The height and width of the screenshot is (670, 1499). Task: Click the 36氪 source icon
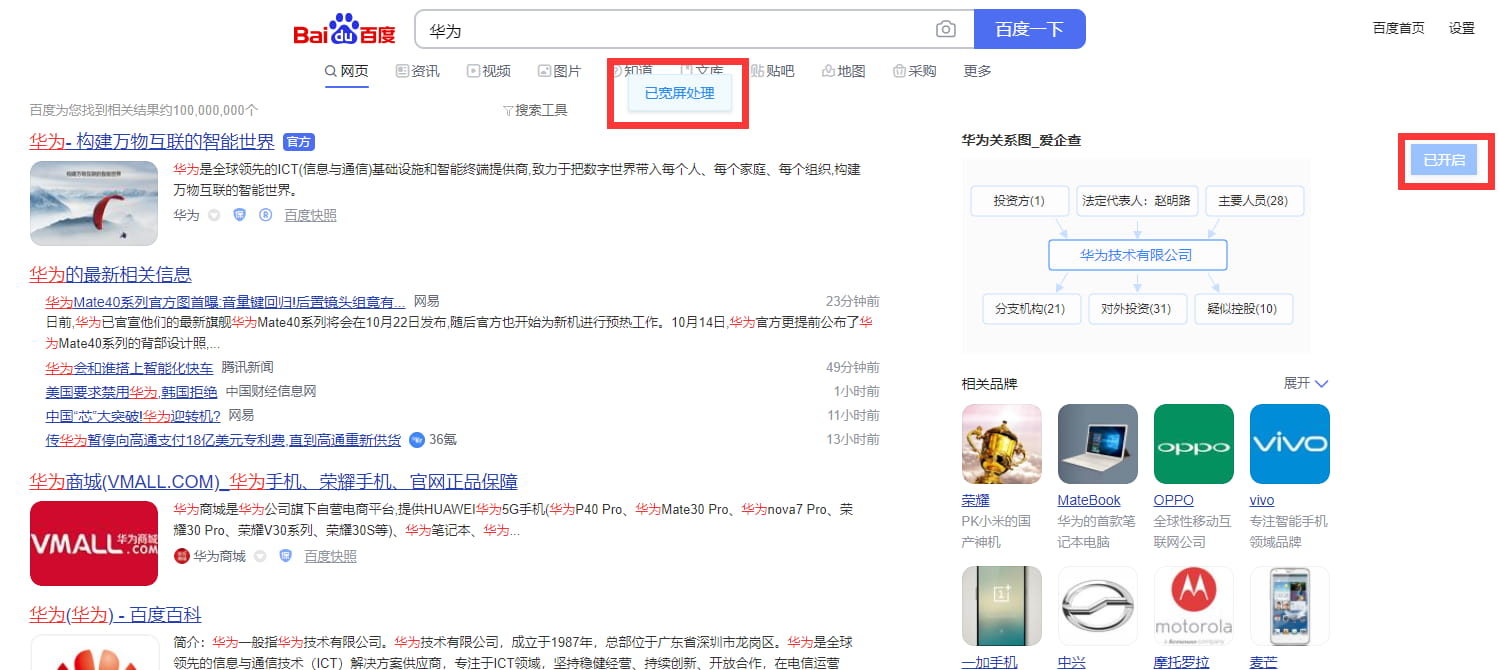click(417, 439)
